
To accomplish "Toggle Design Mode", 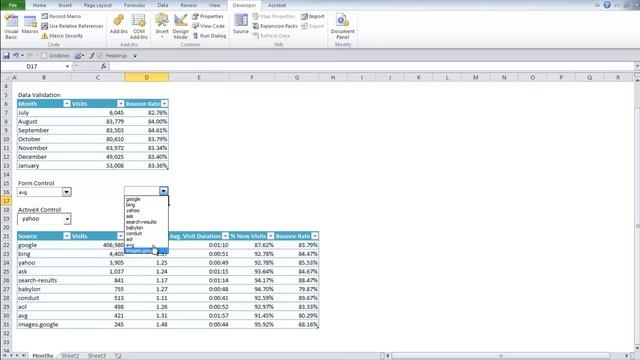I will (x=180, y=26).
